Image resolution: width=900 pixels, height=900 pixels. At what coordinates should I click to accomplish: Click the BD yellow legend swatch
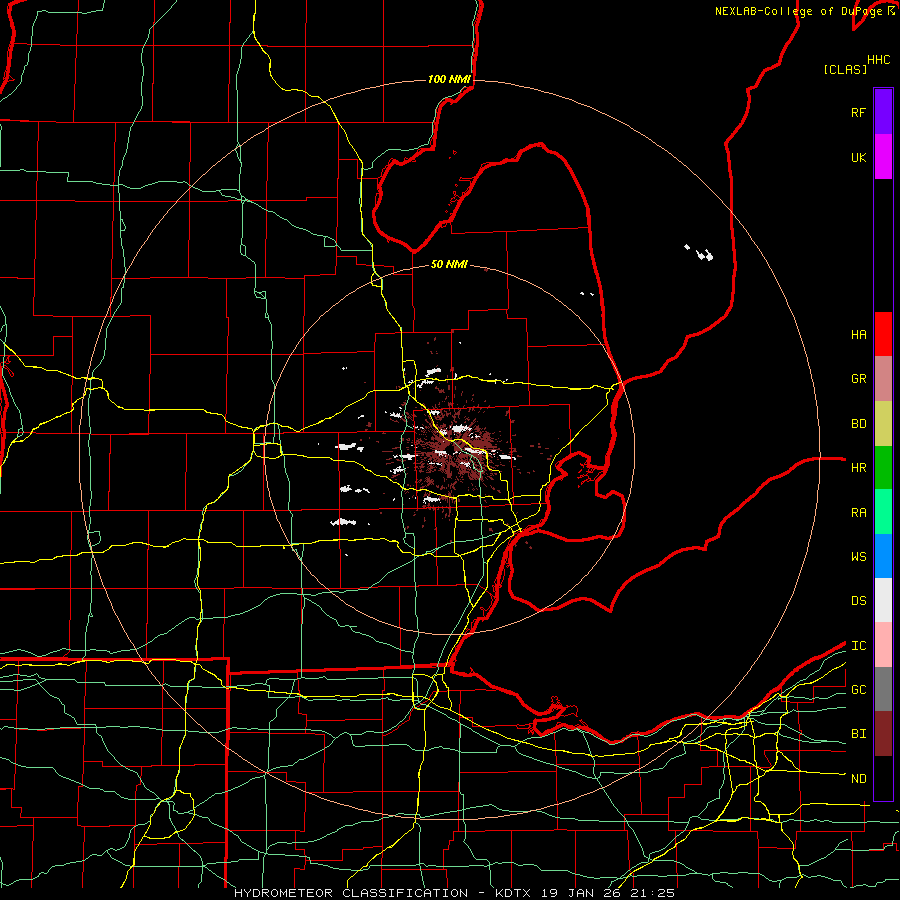(x=883, y=424)
